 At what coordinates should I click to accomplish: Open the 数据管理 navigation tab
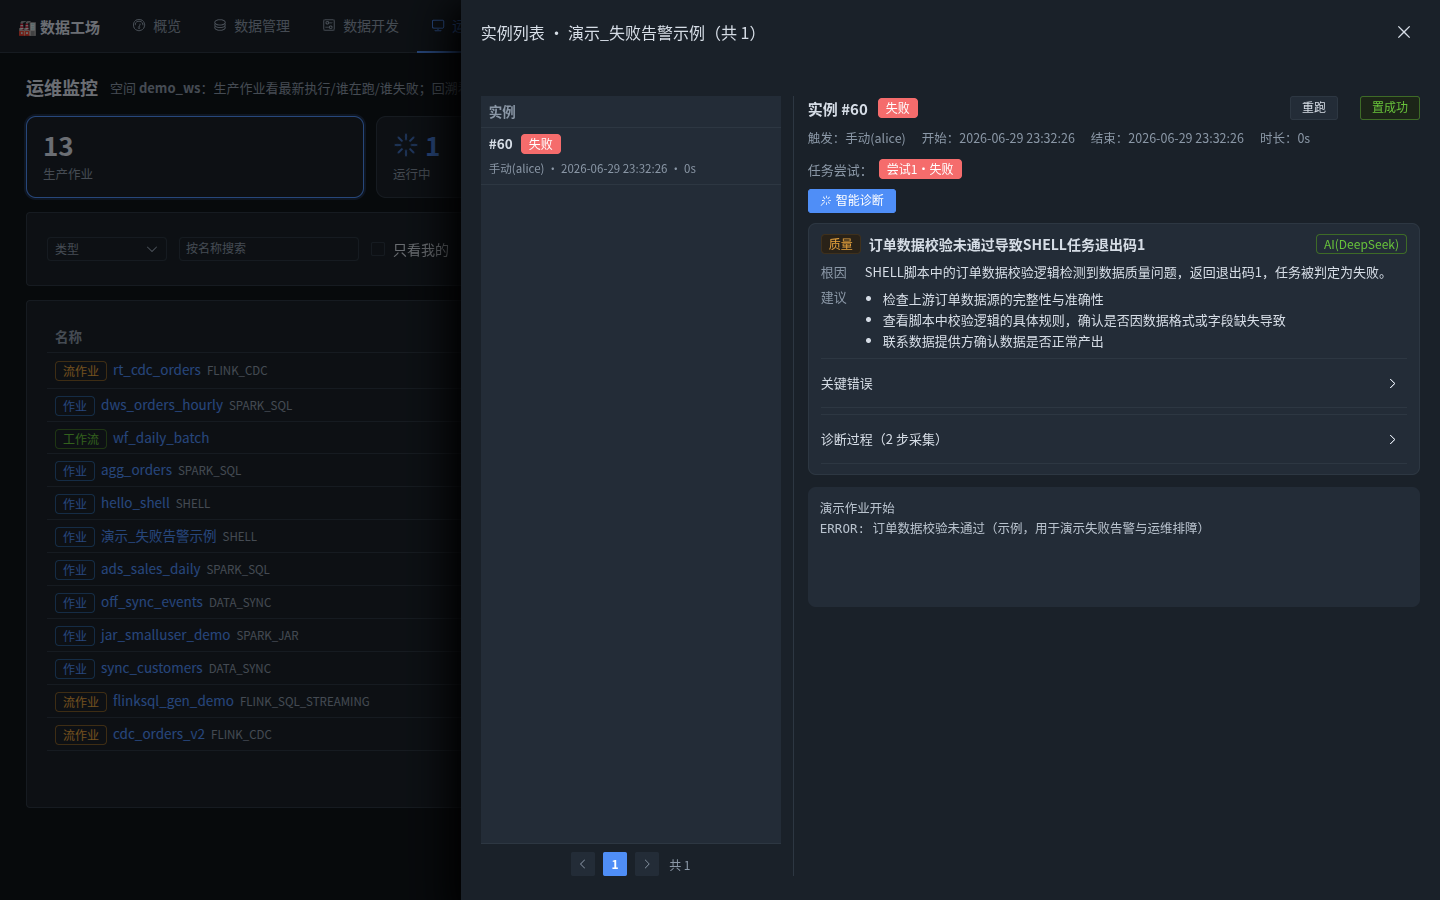click(x=252, y=26)
